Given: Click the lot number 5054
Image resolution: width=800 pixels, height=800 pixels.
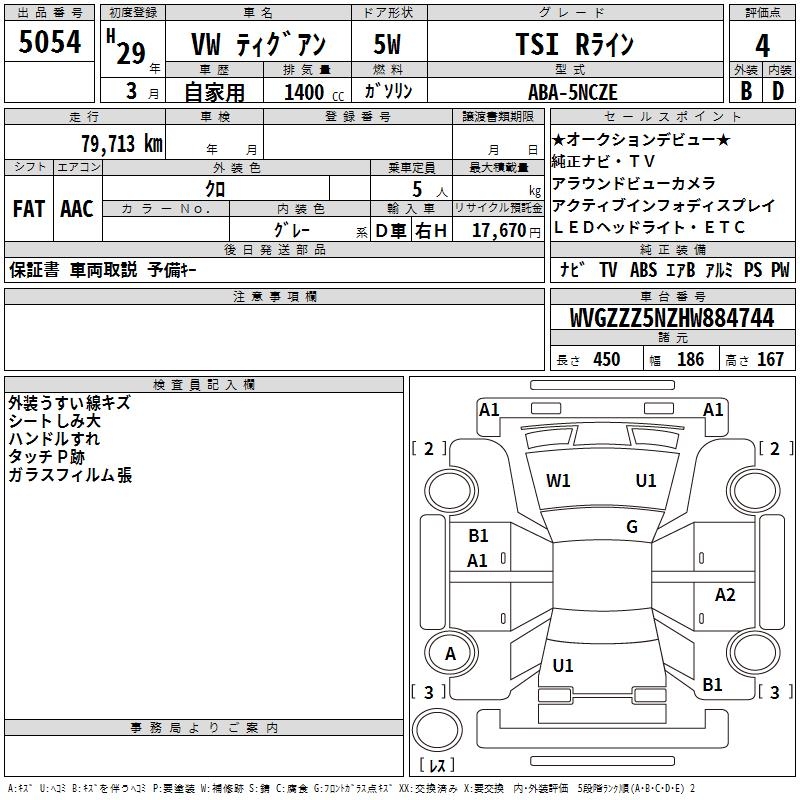Looking at the screenshot, I should (x=49, y=44).
